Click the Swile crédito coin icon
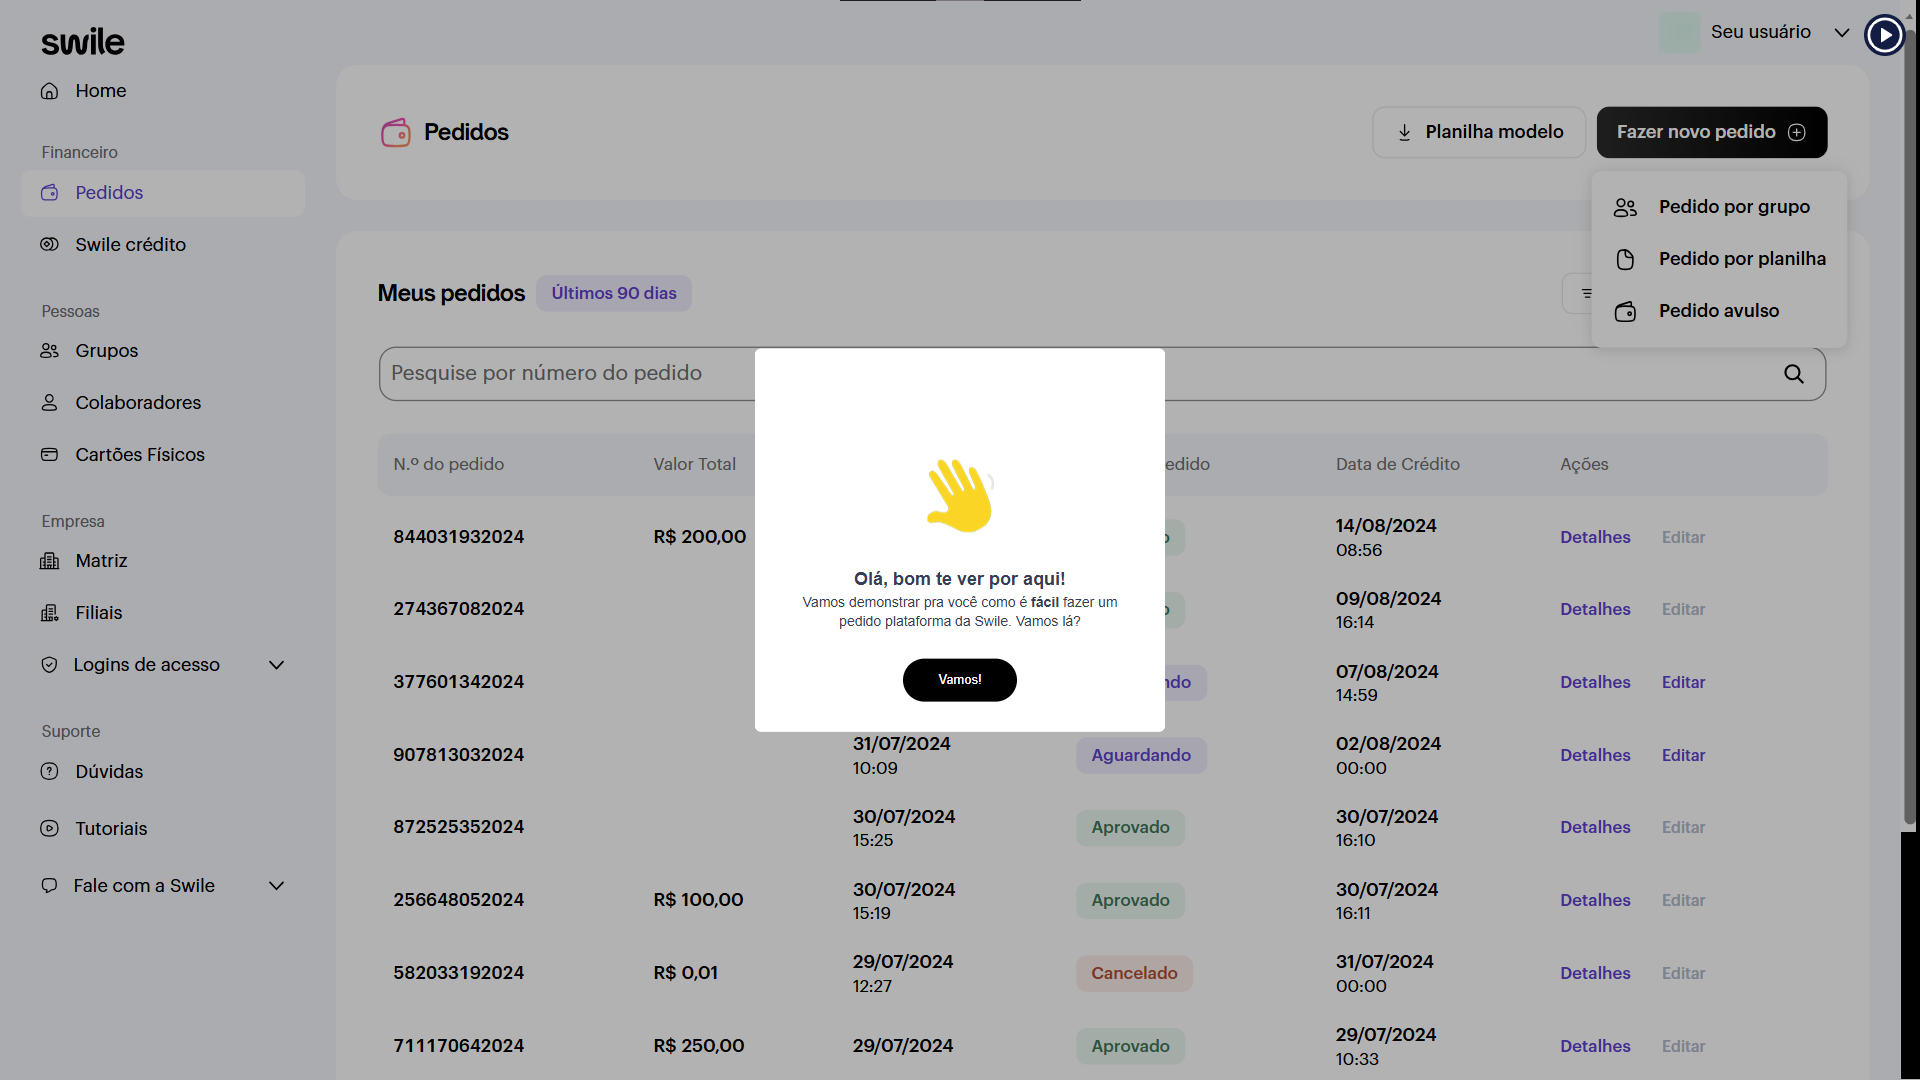This screenshot has height=1080, width=1920. coord(49,245)
